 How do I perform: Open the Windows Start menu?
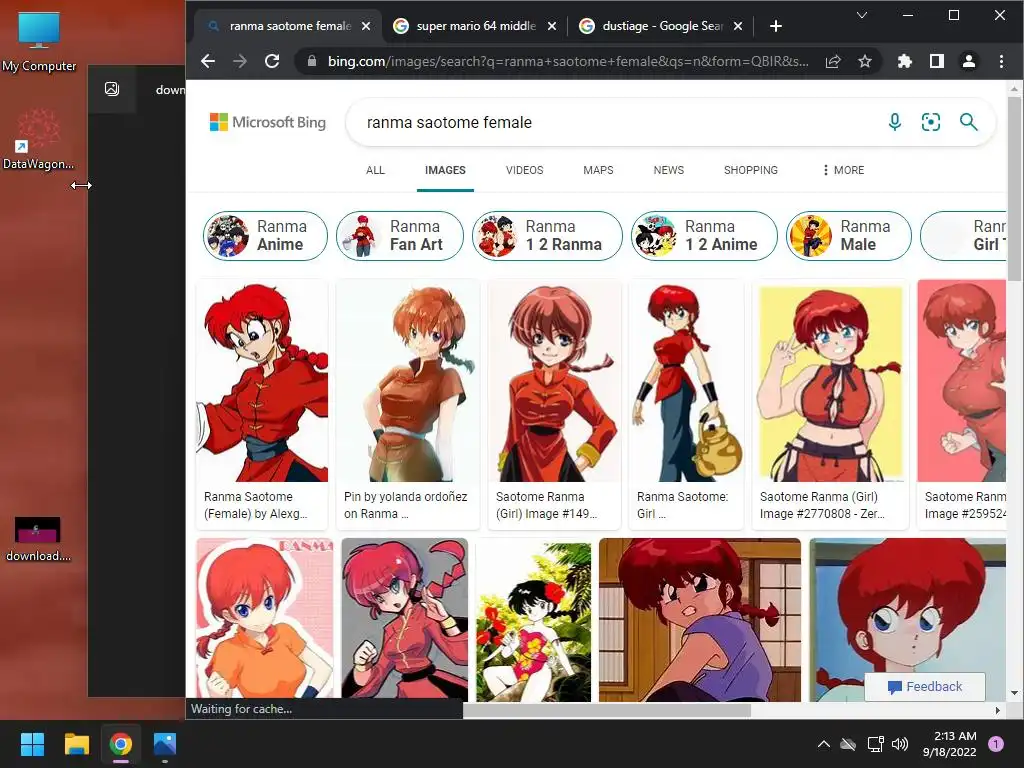(x=32, y=744)
